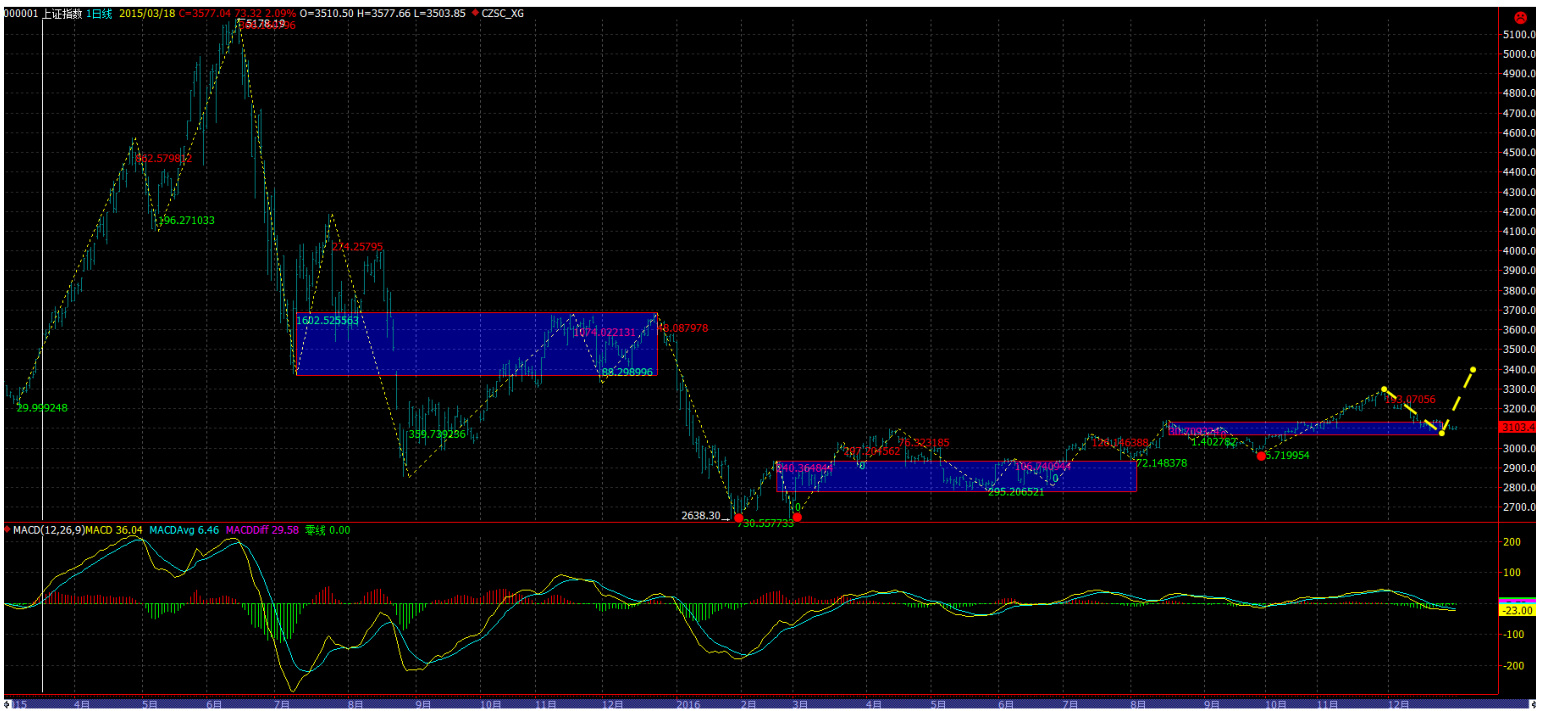Click the red 3103.4 current price tag
Screen dimensions: 1545x711
1517,427
